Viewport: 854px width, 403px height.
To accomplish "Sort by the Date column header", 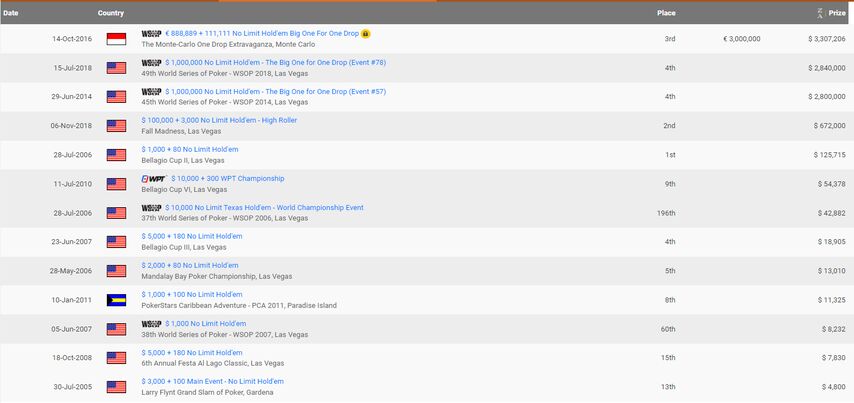I will (x=11, y=13).
